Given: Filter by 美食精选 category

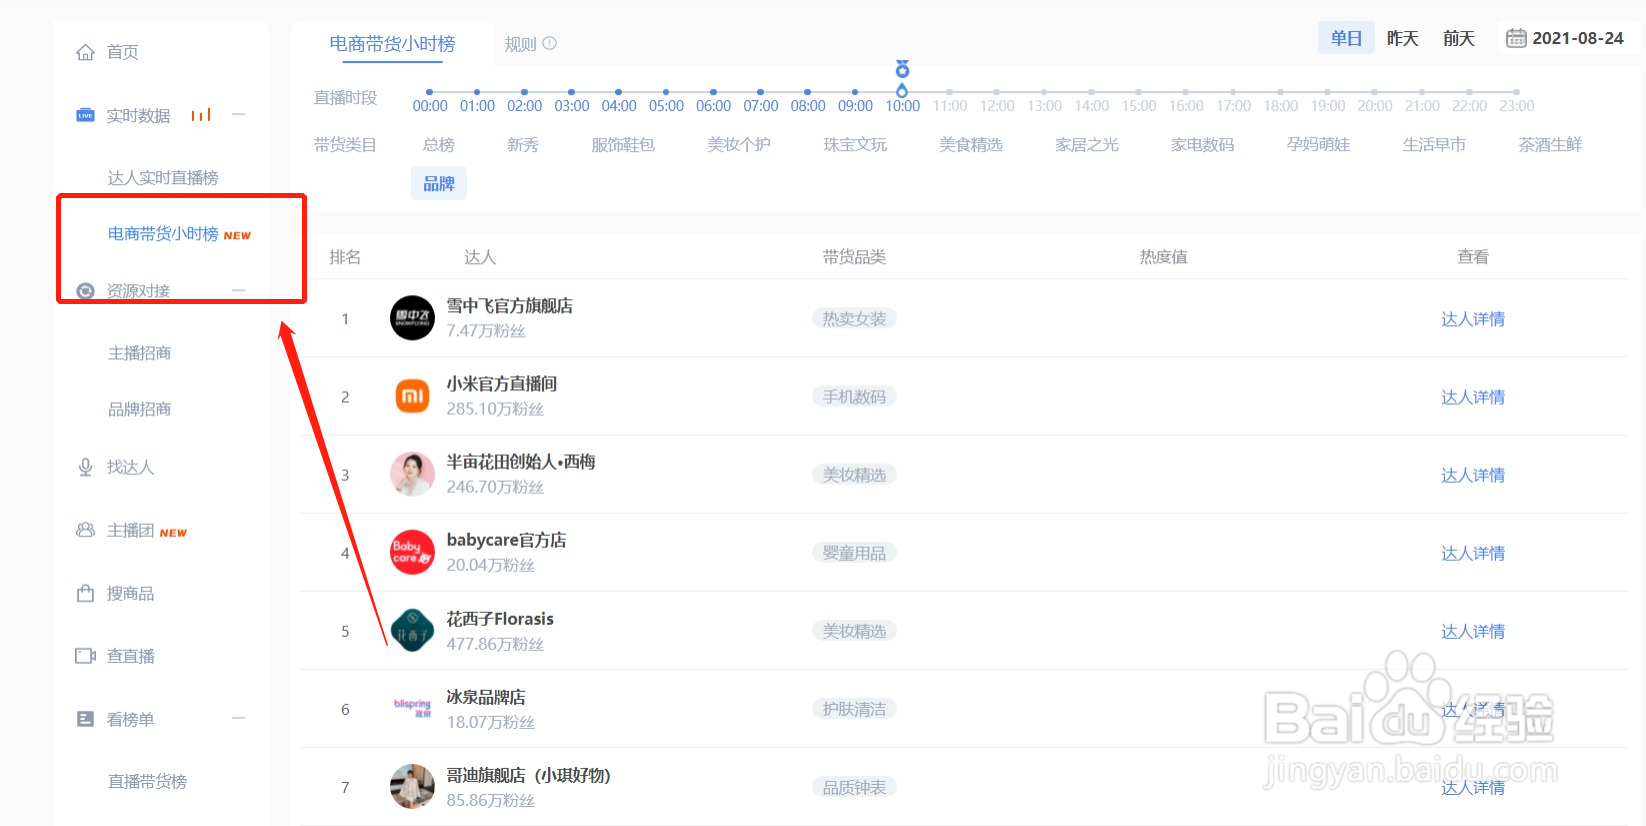Looking at the screenshot, I should tap(971, 144).
